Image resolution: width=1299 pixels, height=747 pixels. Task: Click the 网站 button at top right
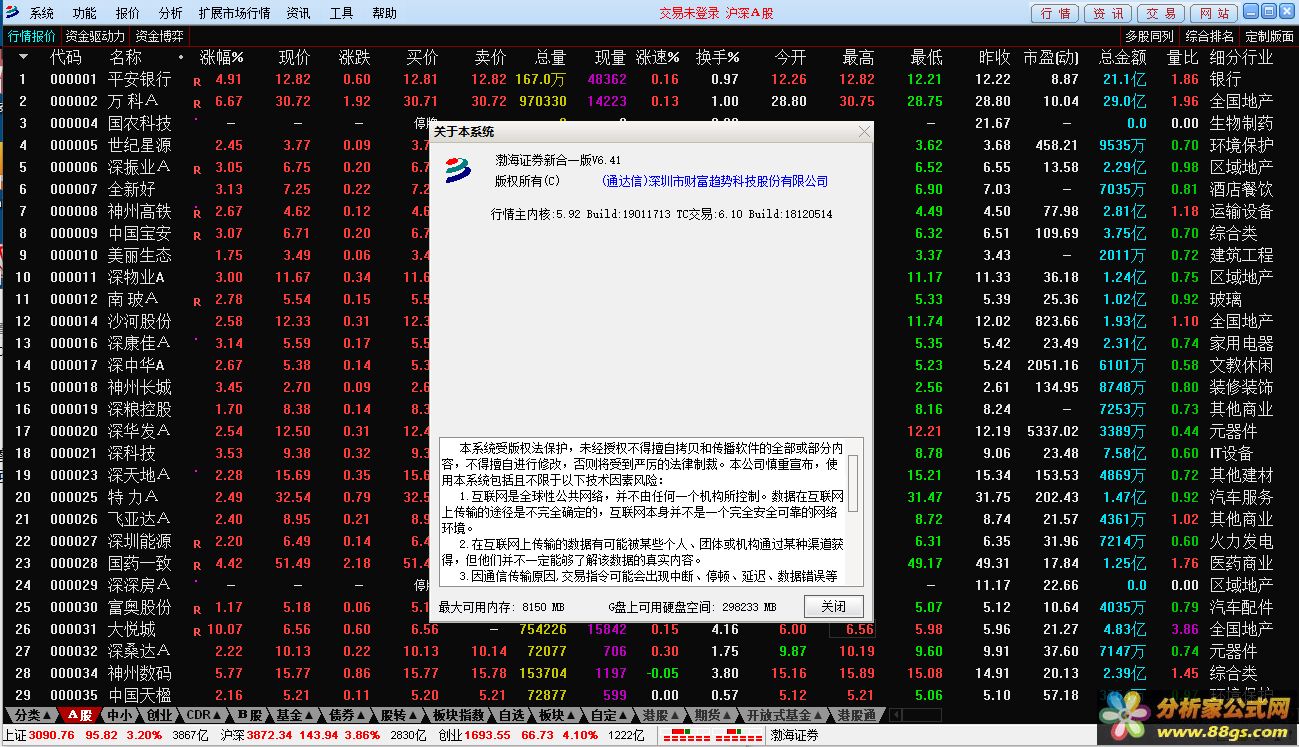pos(1214,13)
